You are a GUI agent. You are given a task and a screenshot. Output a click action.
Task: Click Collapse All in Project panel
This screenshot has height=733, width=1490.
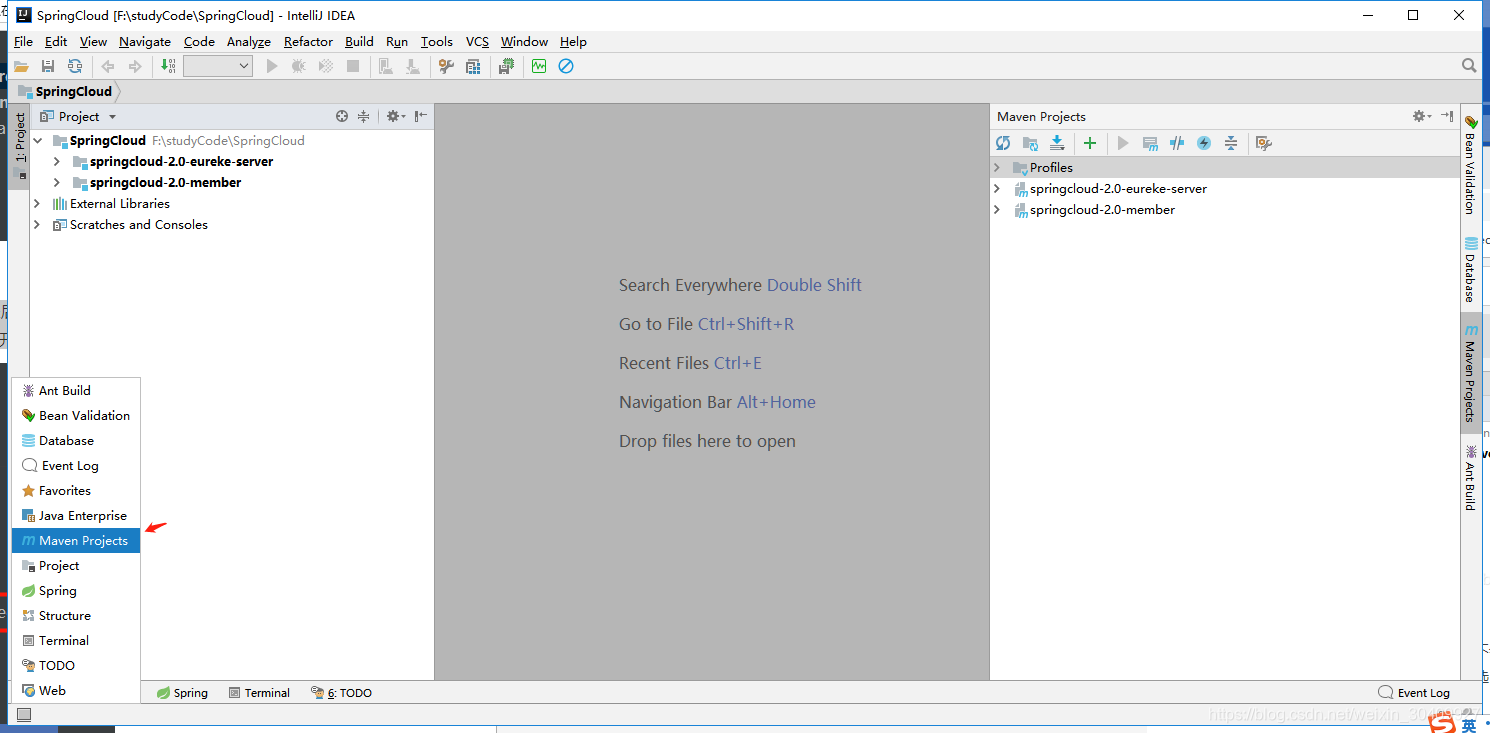point(364,116)
